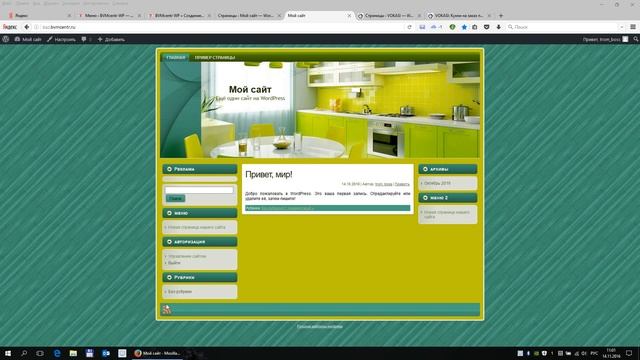
Task: Open Outlook from taskbar
Action: click(x=106, y=353)
